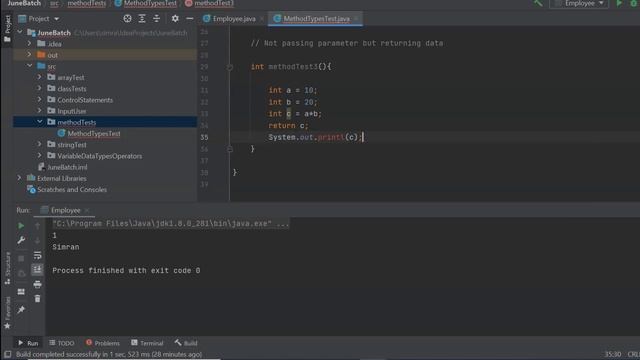
Task: Open run configuration wrench icon
Action: click(x=21, y=240)
